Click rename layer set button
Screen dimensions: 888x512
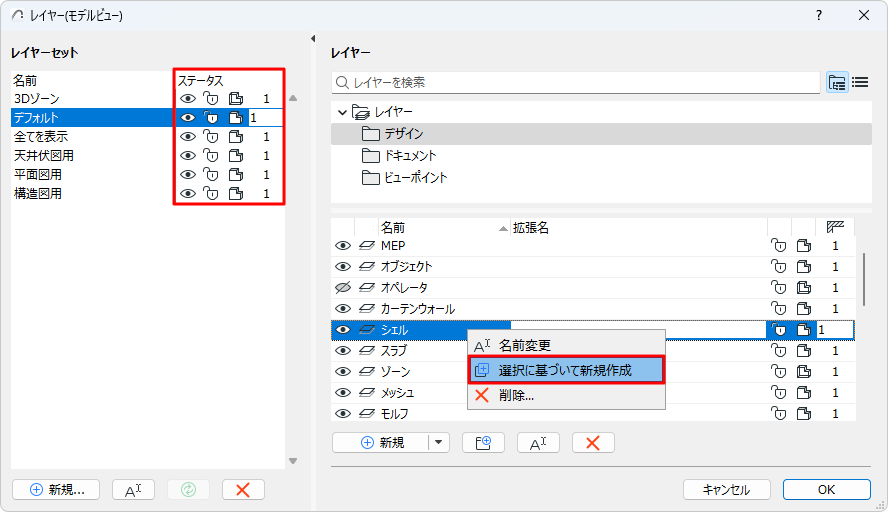click(x=133, y=490)
